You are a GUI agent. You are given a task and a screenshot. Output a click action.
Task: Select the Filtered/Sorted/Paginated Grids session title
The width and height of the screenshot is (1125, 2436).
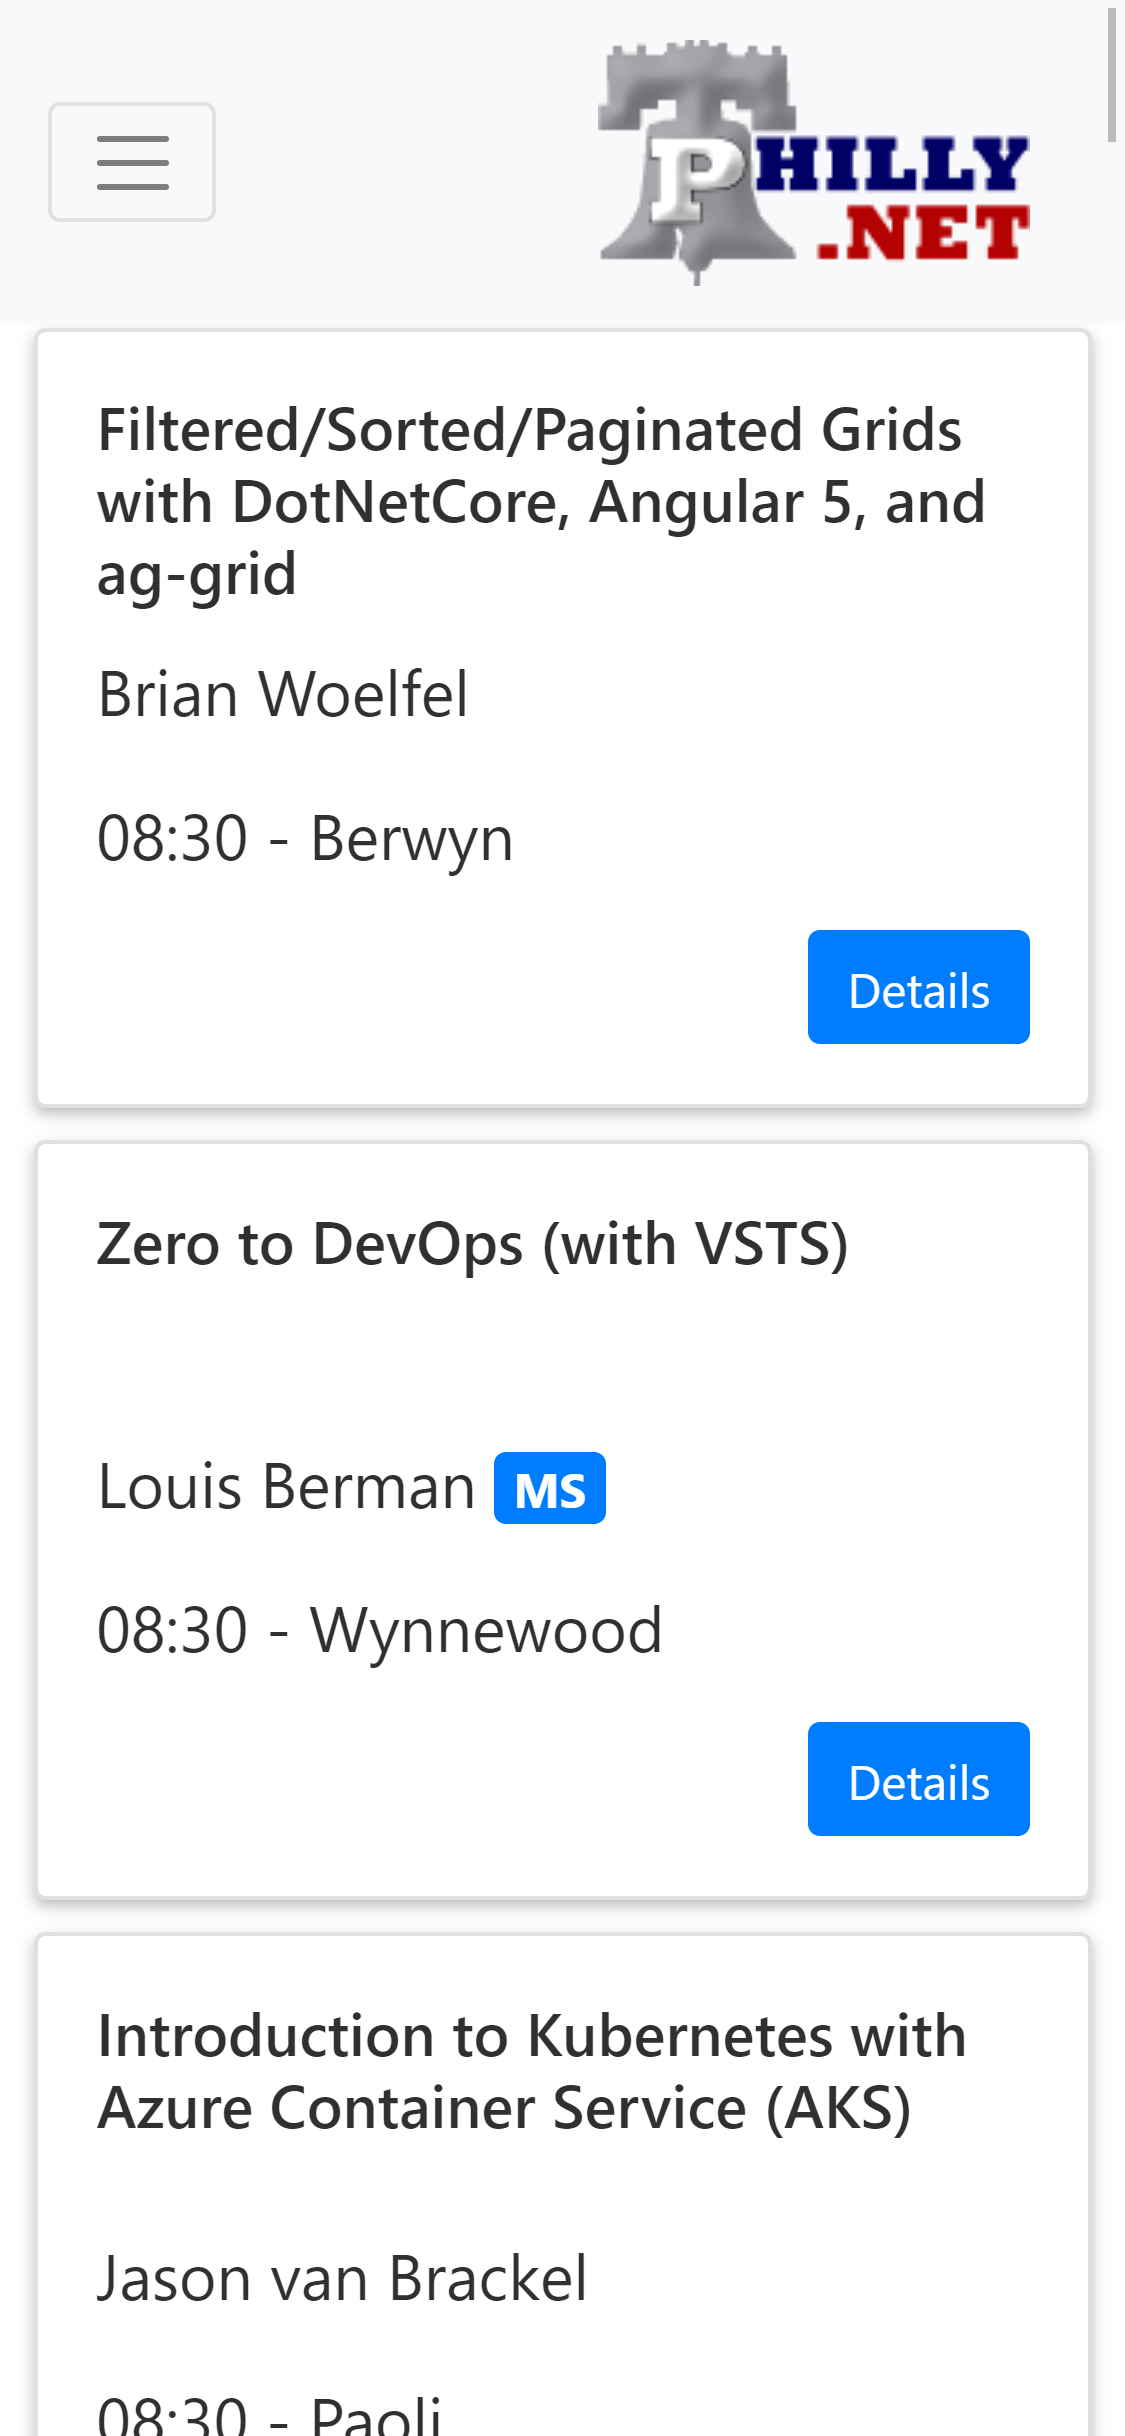[541, 502]
